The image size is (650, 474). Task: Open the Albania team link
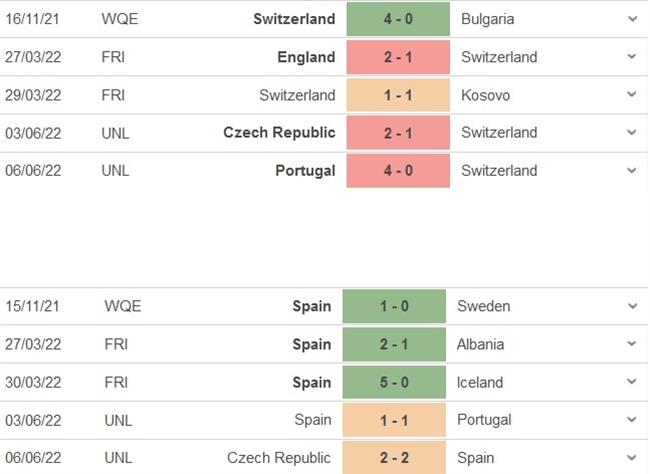point(481,344)
